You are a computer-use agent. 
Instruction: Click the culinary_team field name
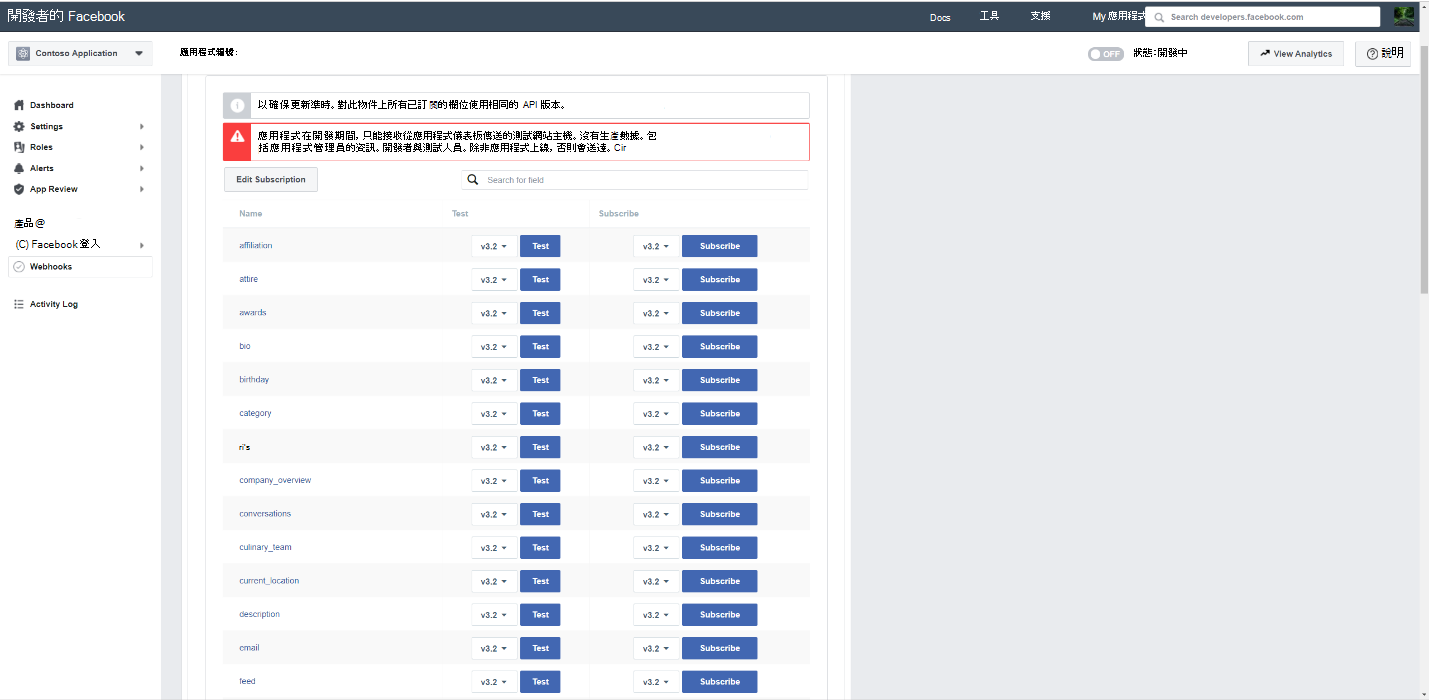pyautogui.click(x=265, y=547)
